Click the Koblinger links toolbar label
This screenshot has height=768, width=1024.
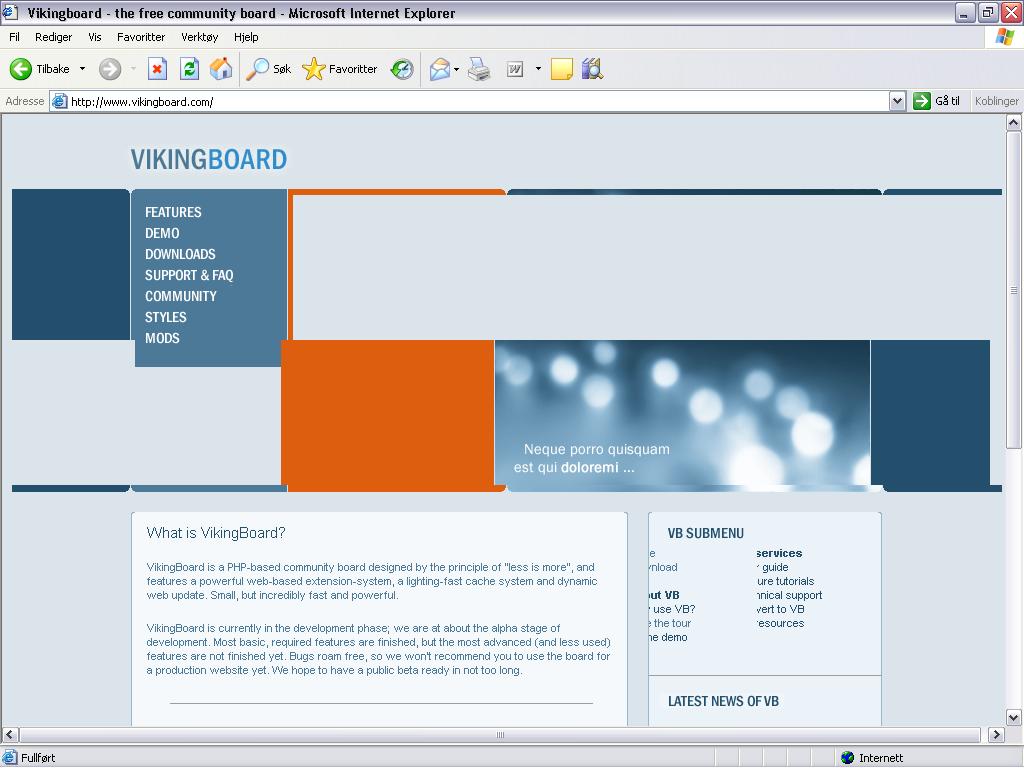[x=997, y=101]
